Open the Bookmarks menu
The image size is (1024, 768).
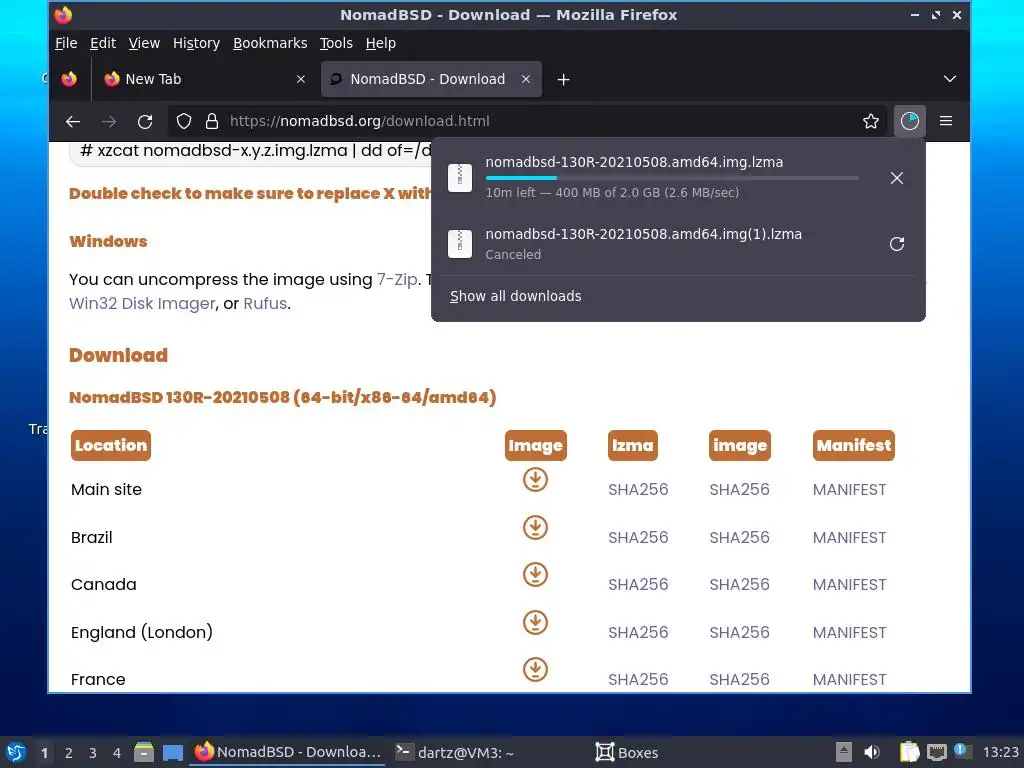270,43
